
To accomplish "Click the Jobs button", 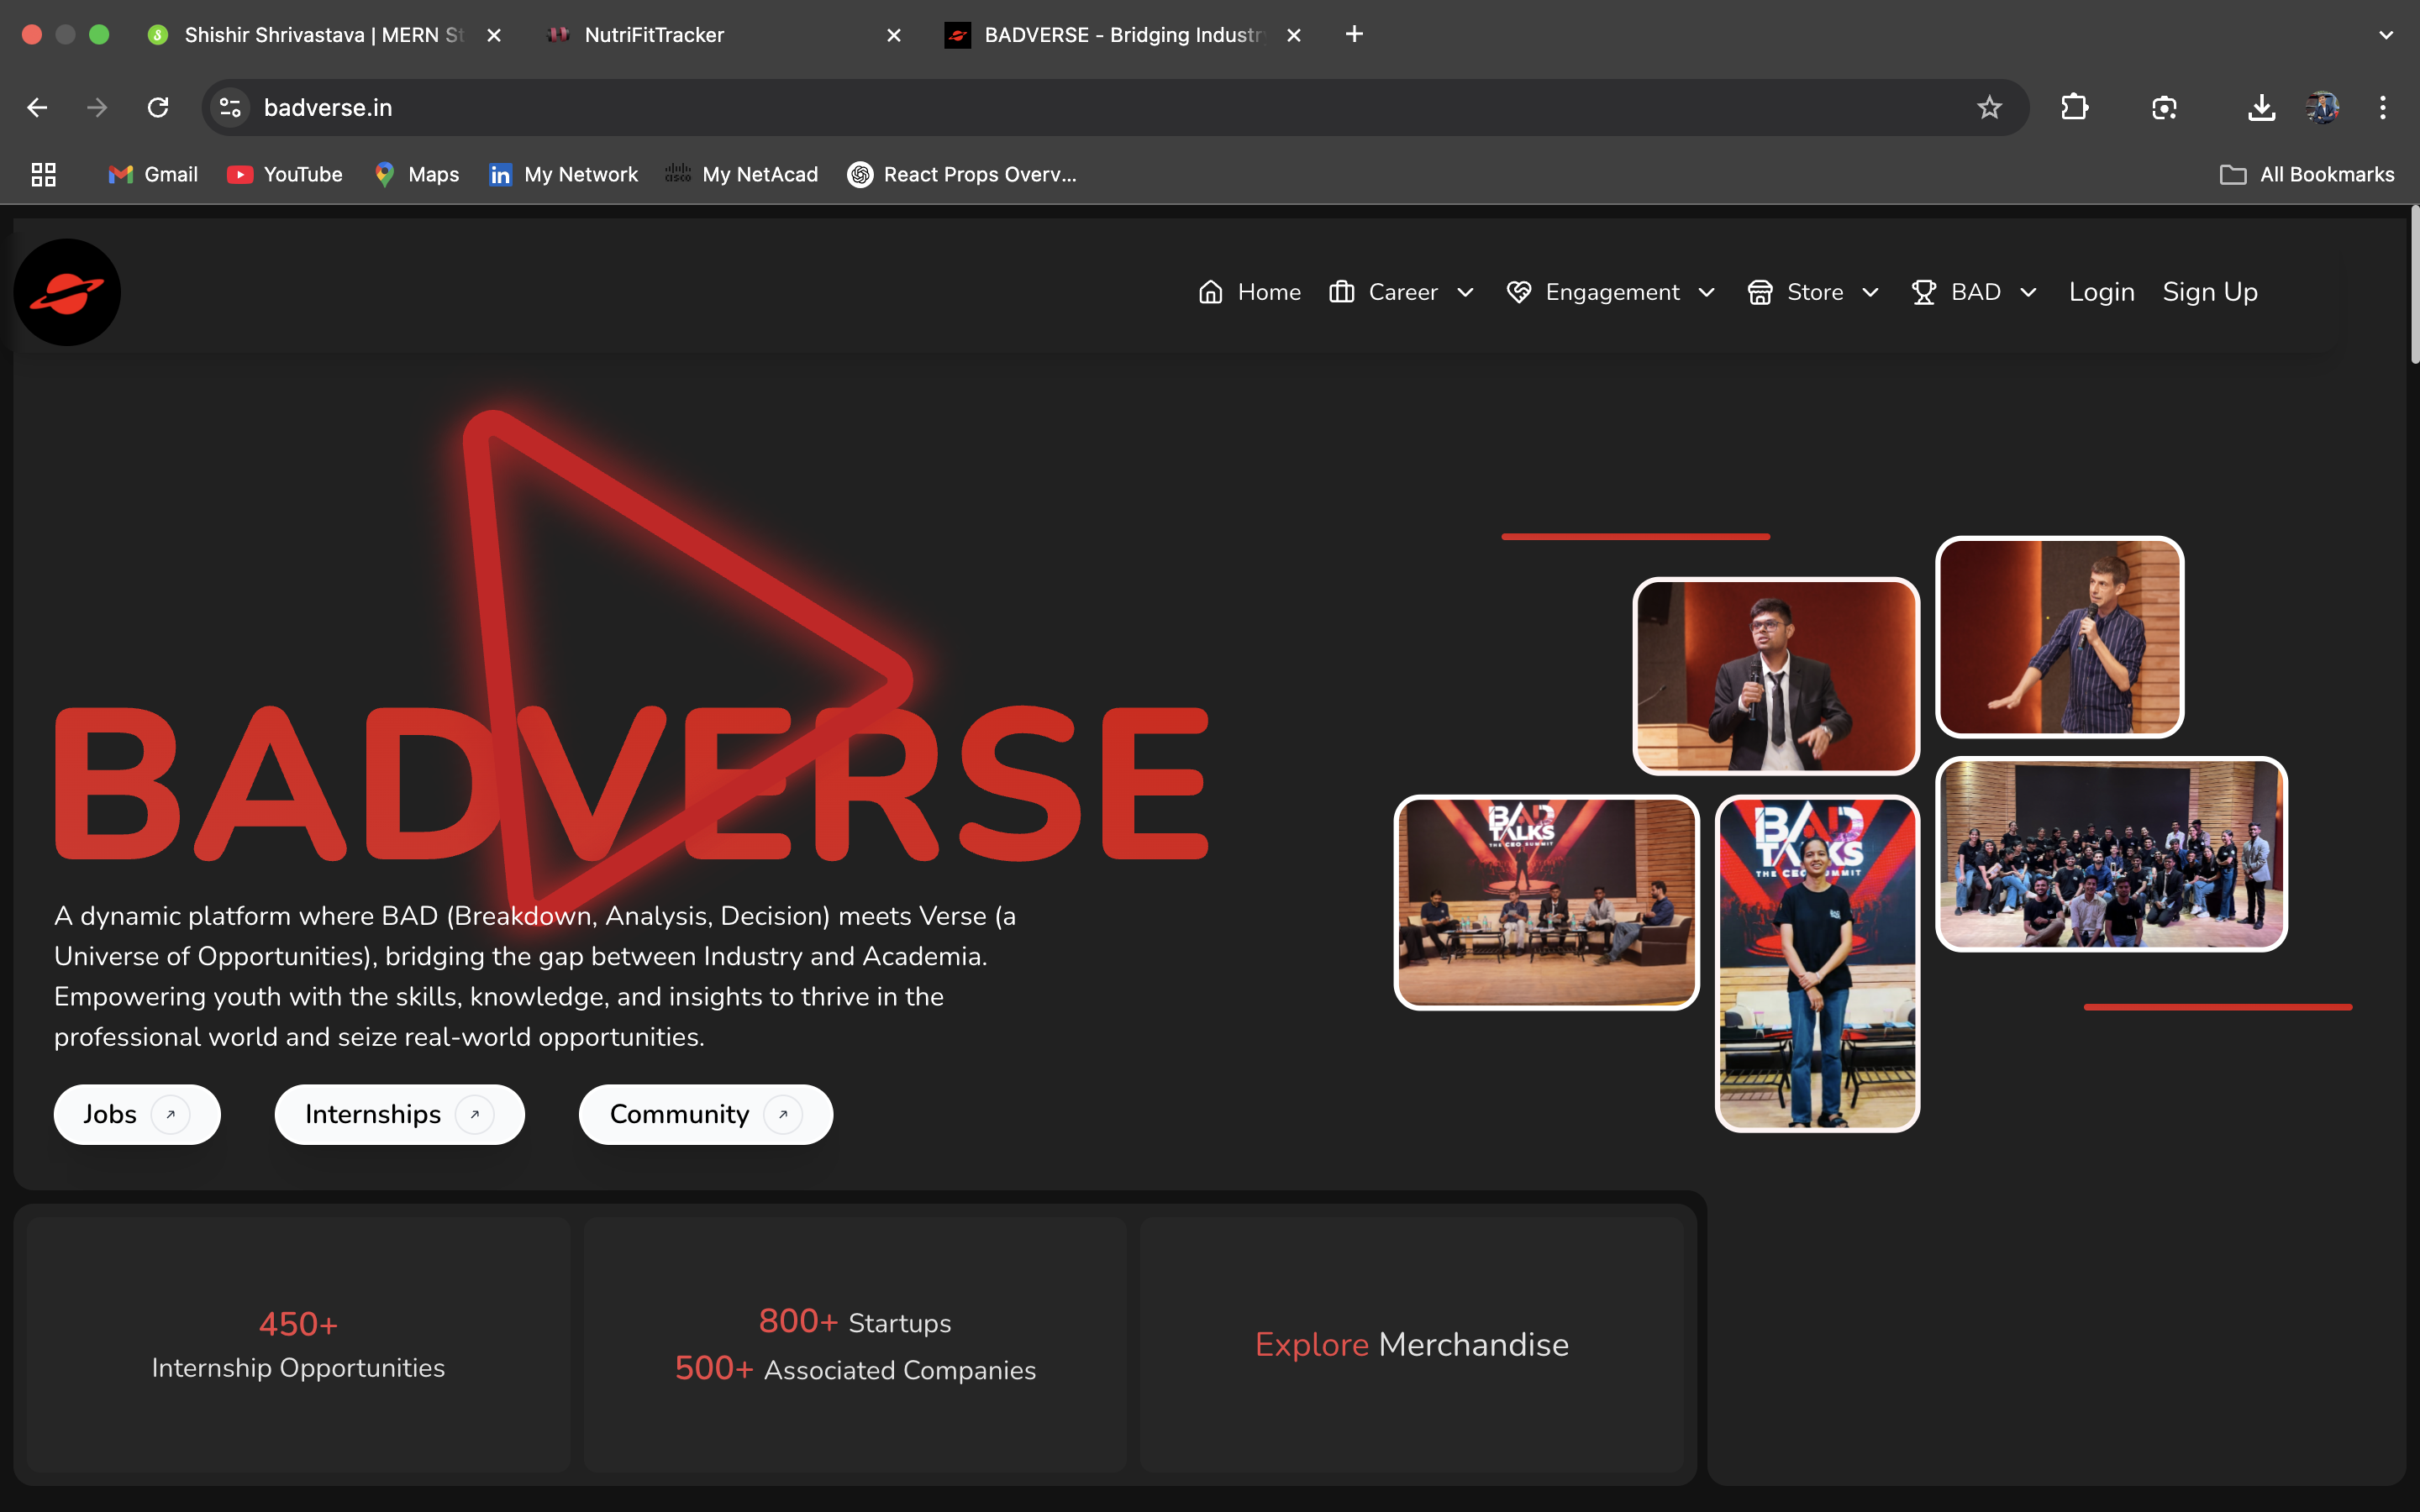I will pos(137,1114).
